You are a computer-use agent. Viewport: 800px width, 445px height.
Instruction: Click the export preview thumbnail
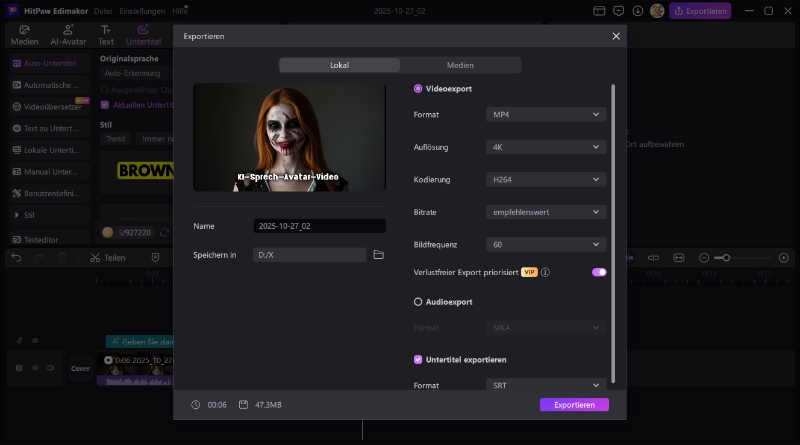289,137
